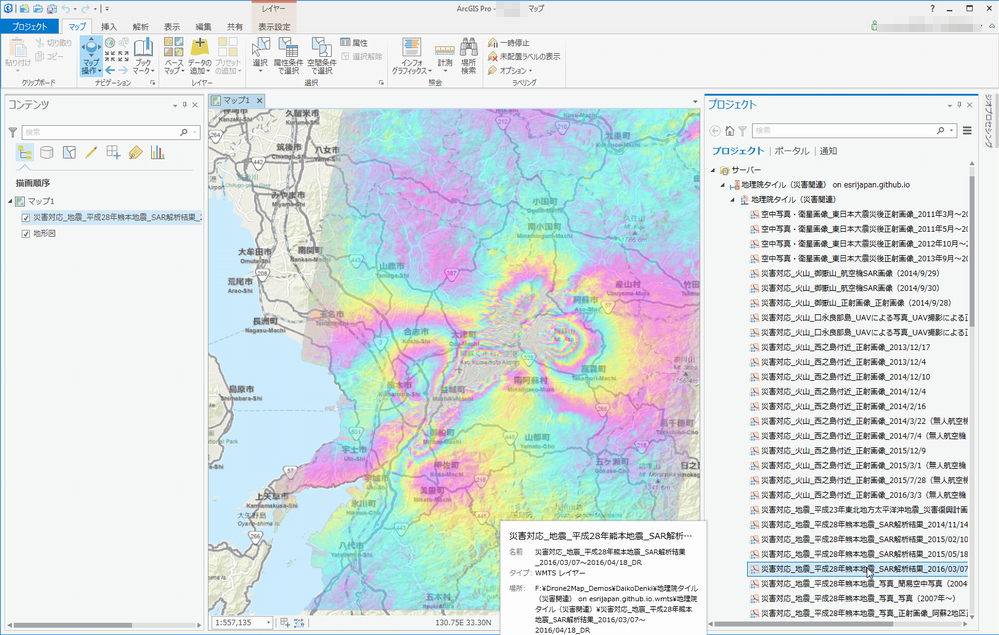Switch Contents to list by data source
Image resolution: width=999 pixels, height=635 pixels.
(47, 152)
